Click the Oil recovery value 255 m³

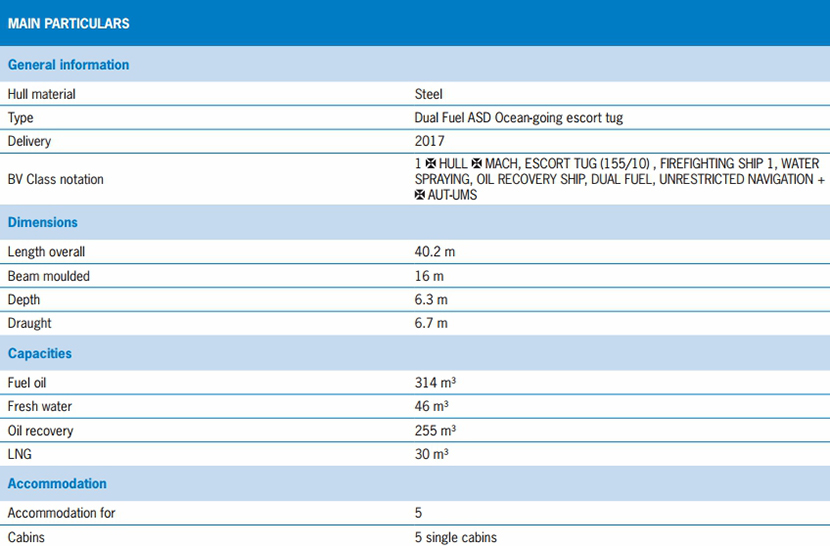pyautogui.click(x=435, y=431)
